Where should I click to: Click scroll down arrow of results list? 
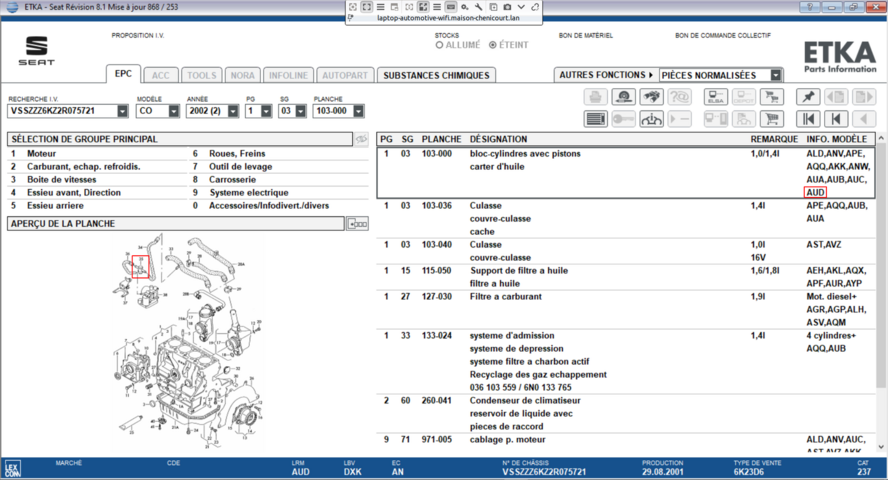pos(881,447)
